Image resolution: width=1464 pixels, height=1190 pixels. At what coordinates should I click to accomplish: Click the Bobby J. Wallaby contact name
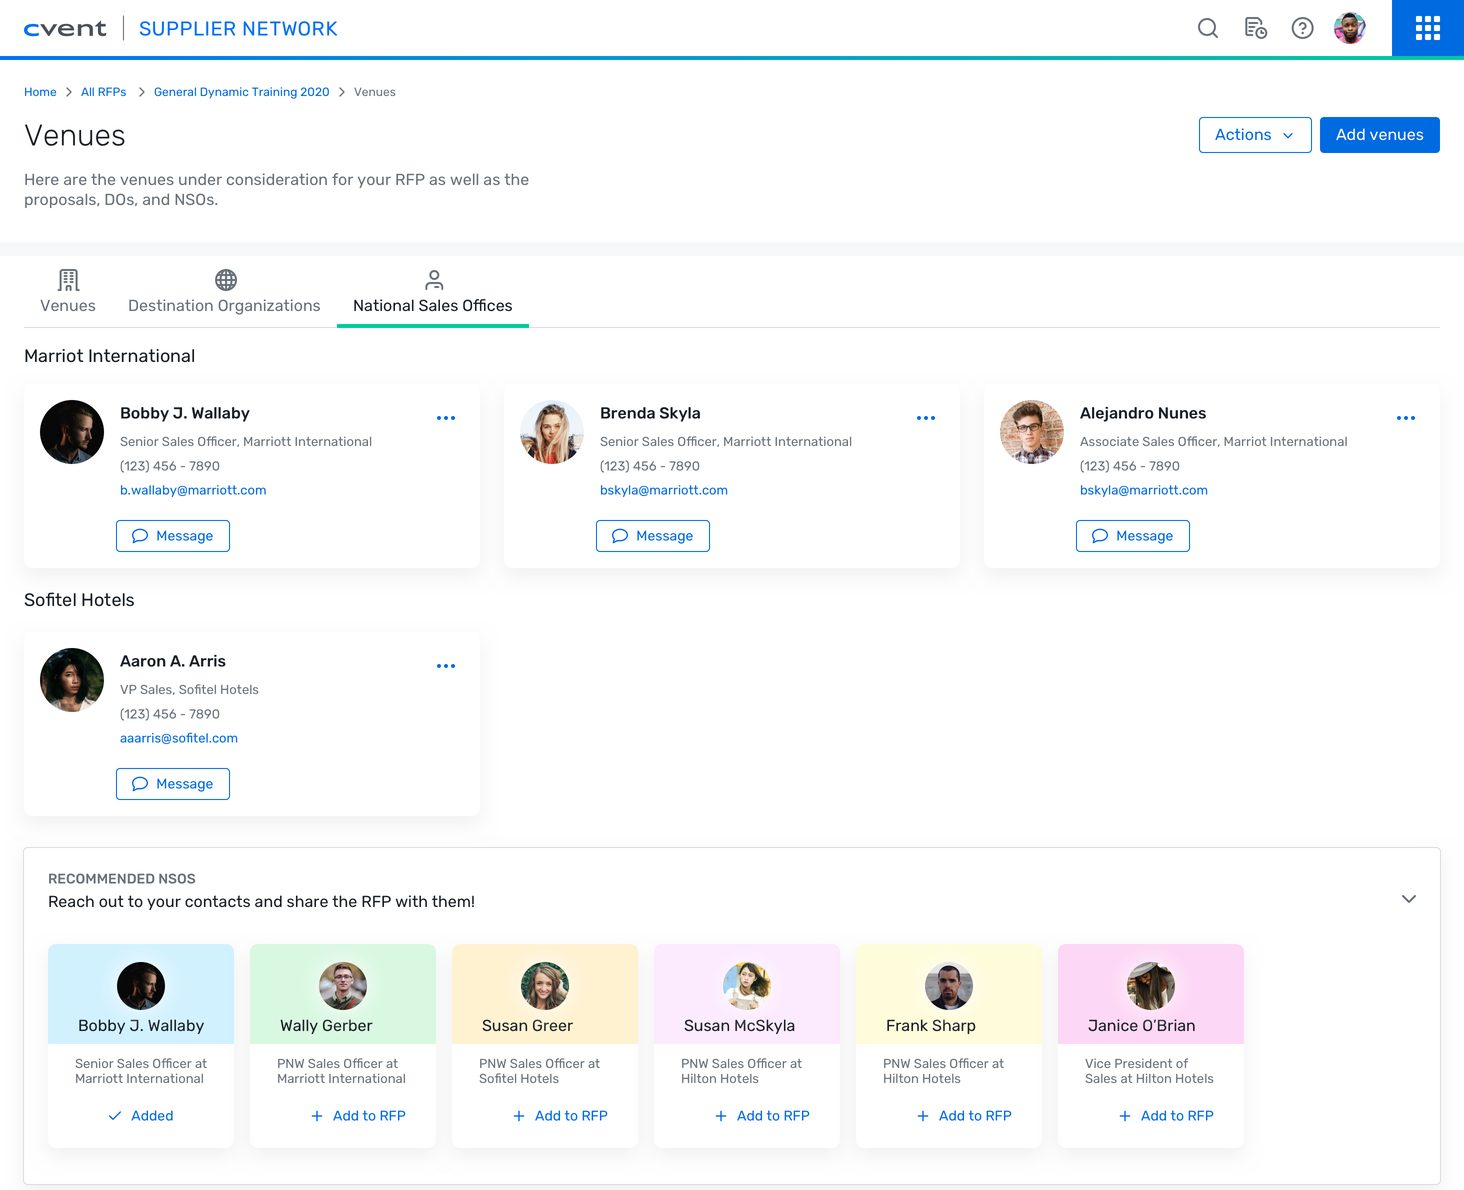(185, 413)
